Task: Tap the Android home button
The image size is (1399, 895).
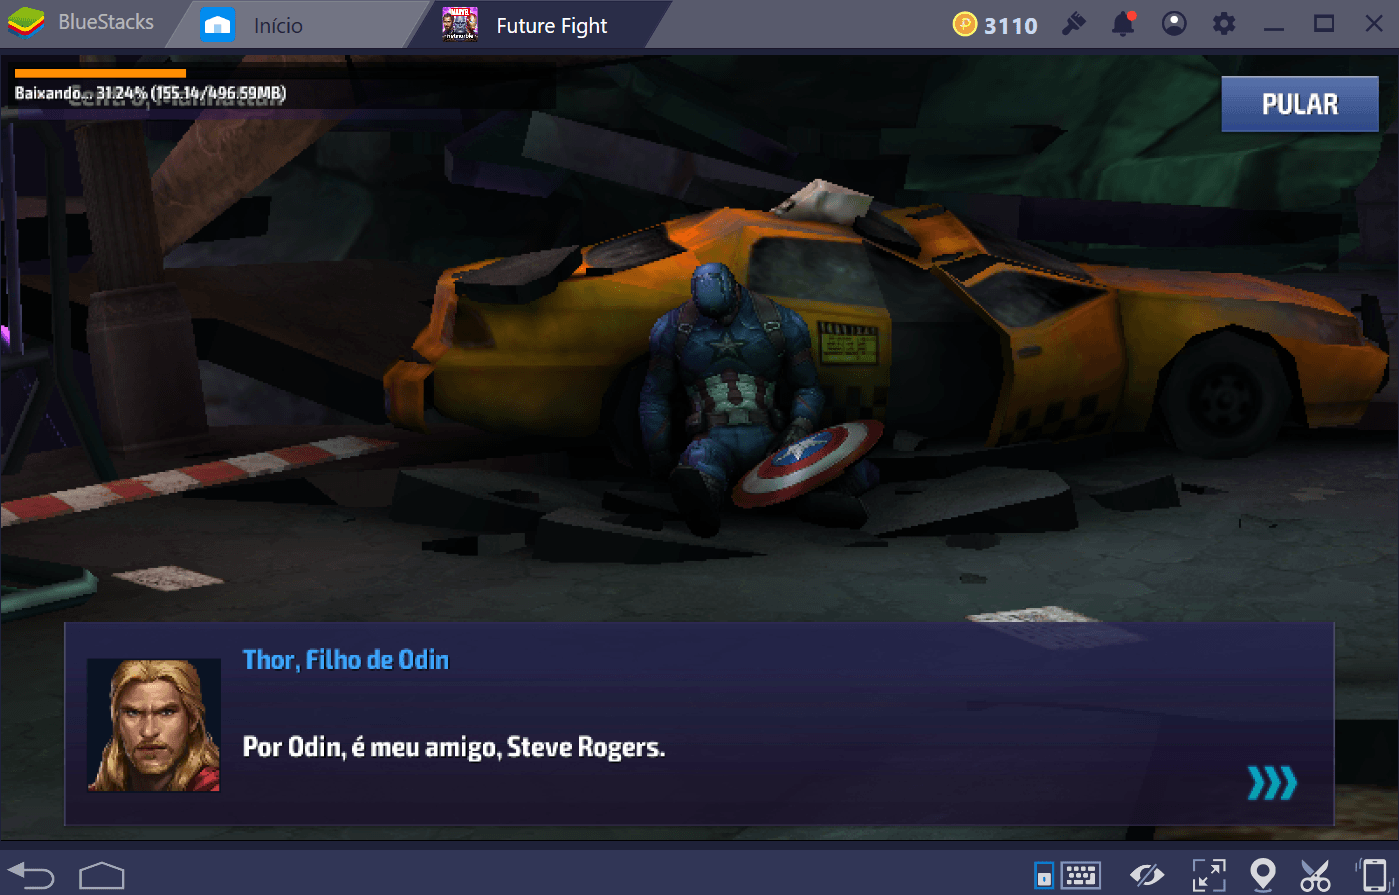Action: [x=102, y=875]
